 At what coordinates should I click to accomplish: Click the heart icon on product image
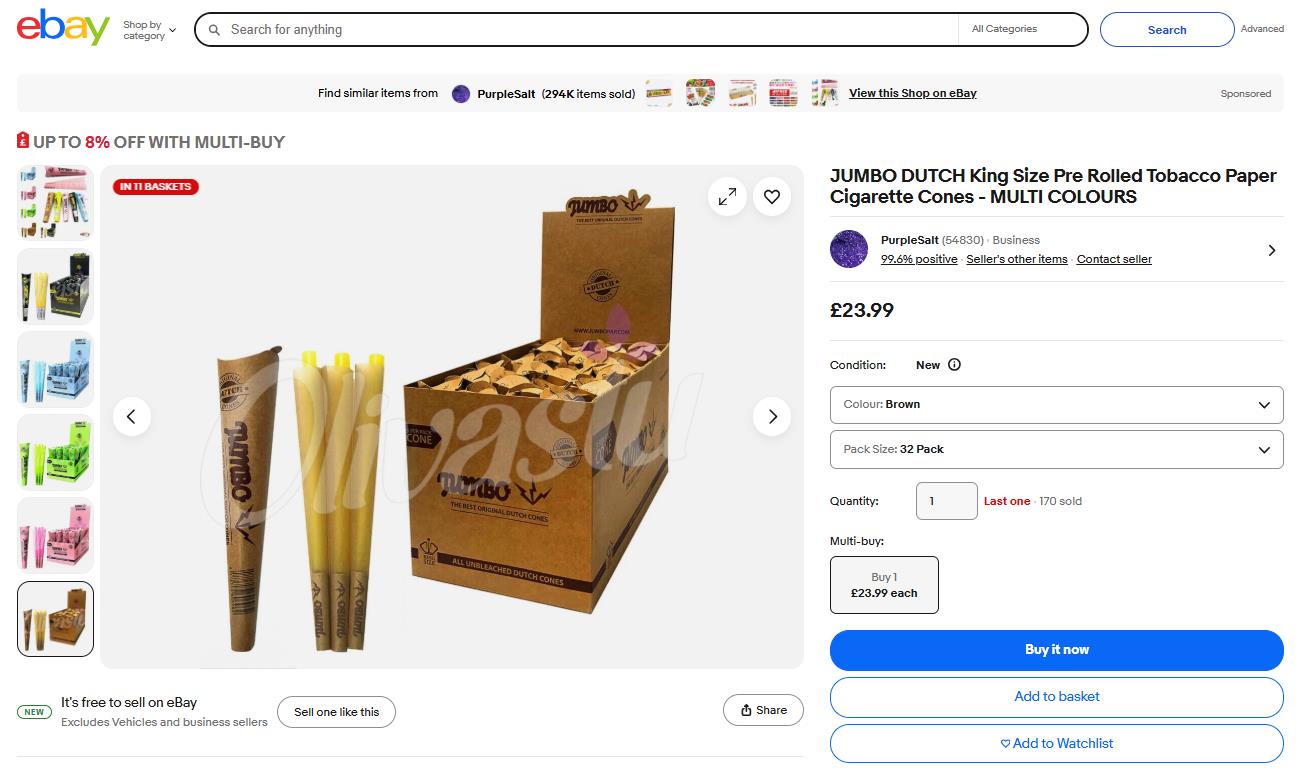point(772,197)
